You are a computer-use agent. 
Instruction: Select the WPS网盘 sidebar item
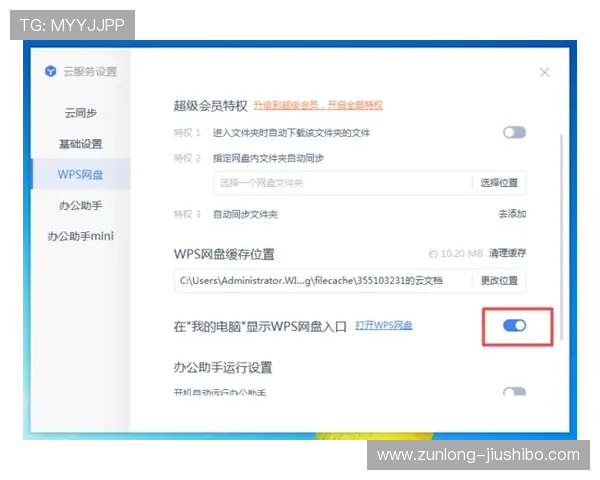point(81,175)
